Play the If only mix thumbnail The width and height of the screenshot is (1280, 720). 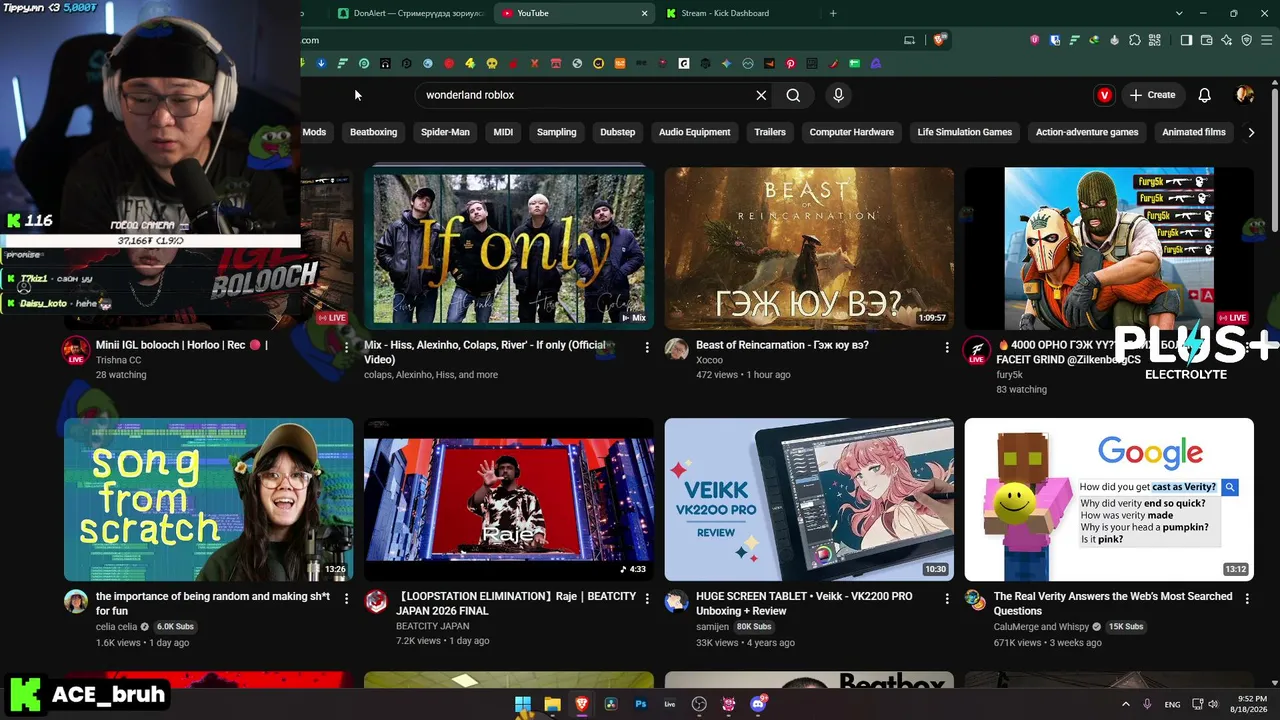click(509, 247)
